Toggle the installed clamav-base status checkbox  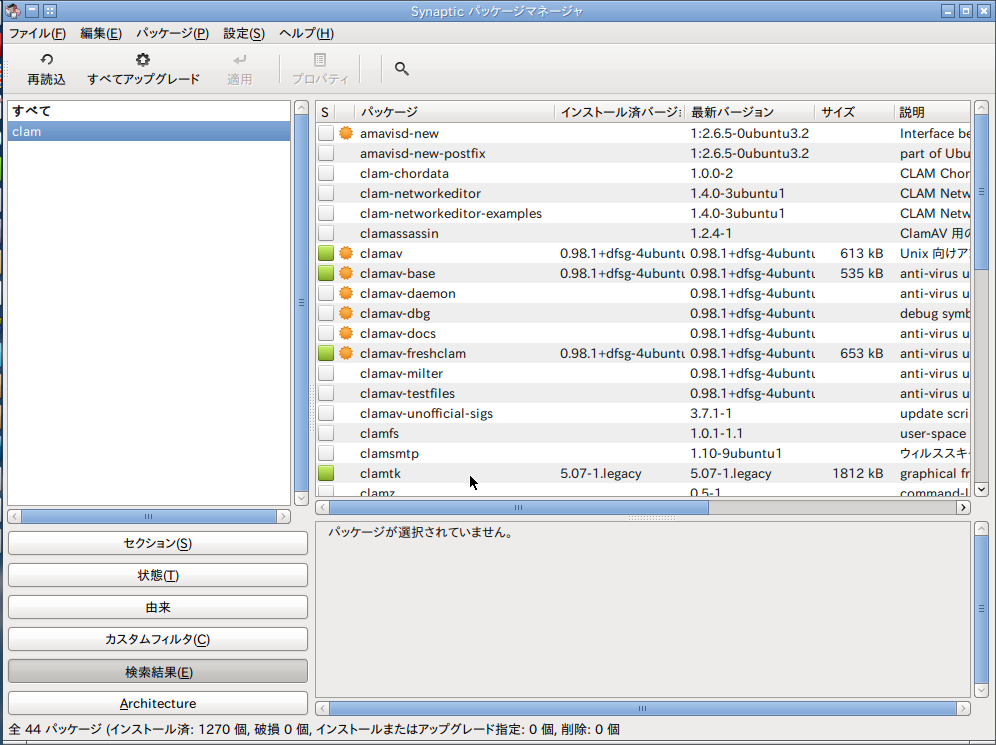click(326, 273)
